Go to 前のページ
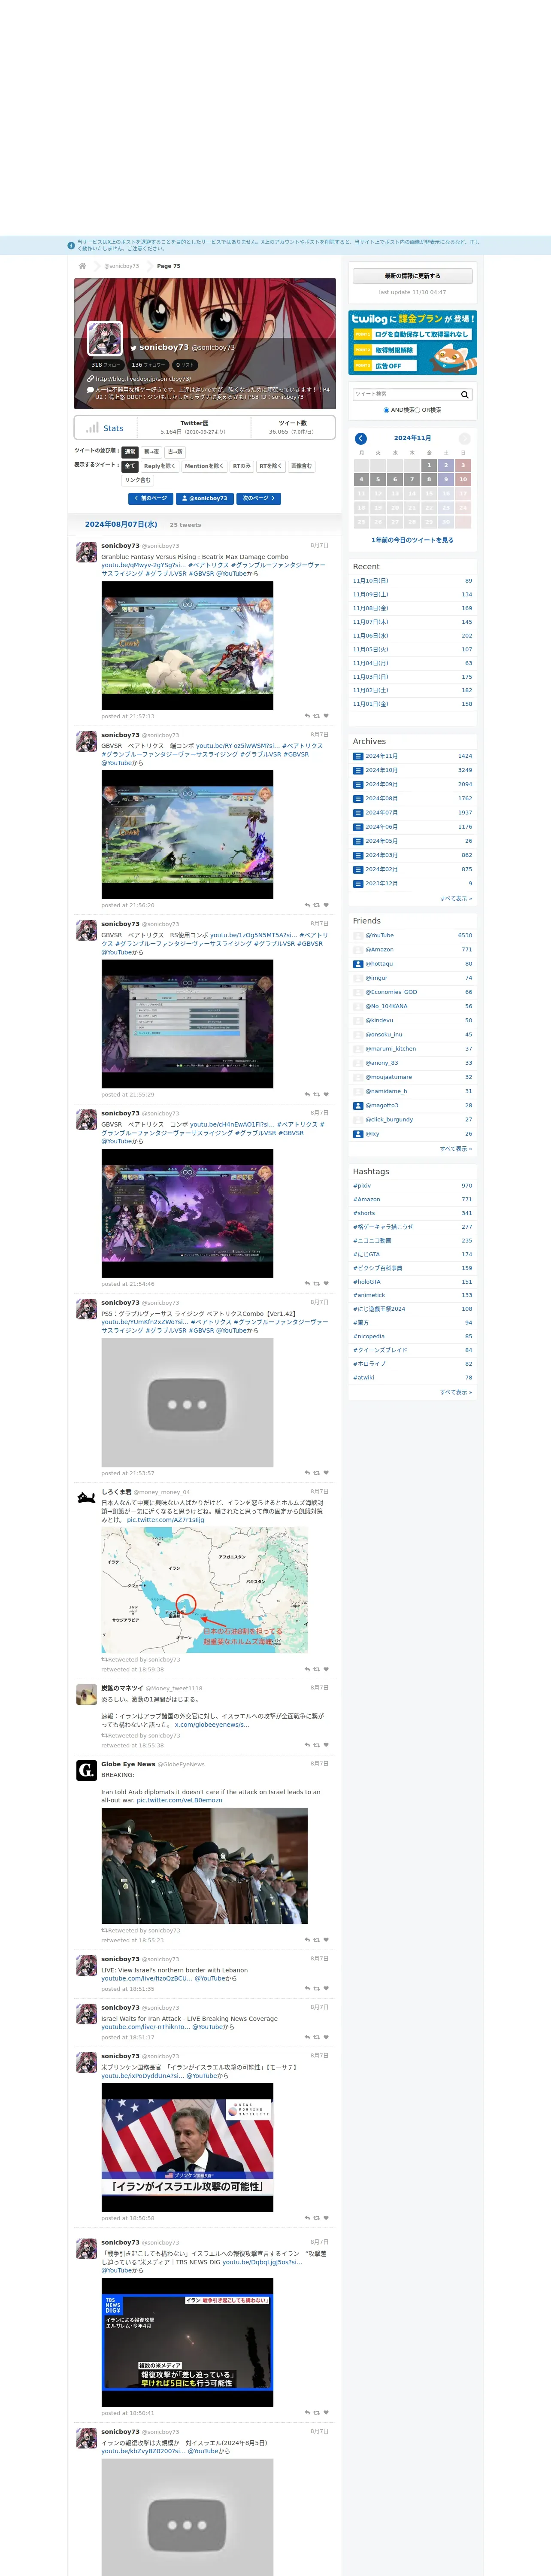The image size is (551, 2576). (x=150, y=498)
